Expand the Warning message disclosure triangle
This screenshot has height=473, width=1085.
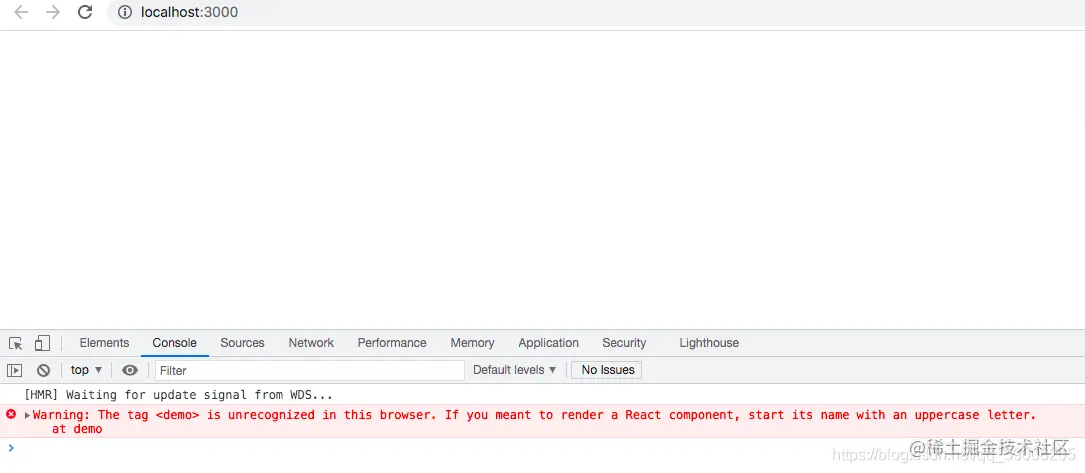pyautogui.click(x=28, y=416)
